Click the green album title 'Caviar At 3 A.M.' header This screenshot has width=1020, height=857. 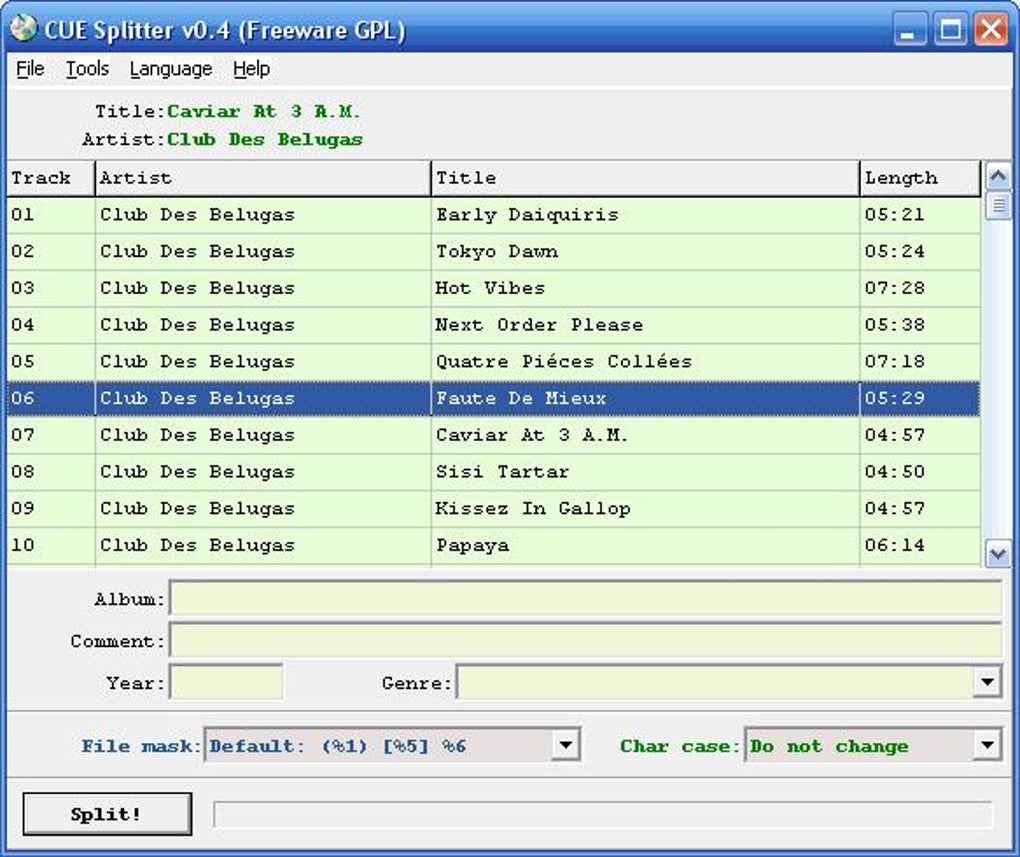click(x=263, y=111)
